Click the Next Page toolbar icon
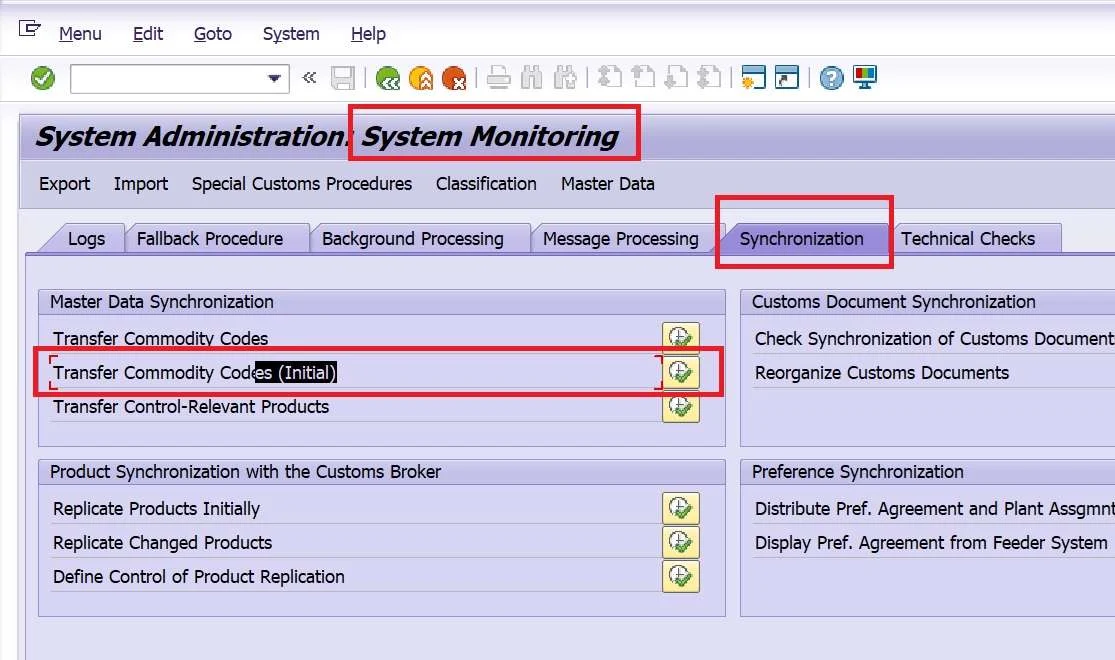This screenshot has width=1115, height=660. tap(676, 77)
